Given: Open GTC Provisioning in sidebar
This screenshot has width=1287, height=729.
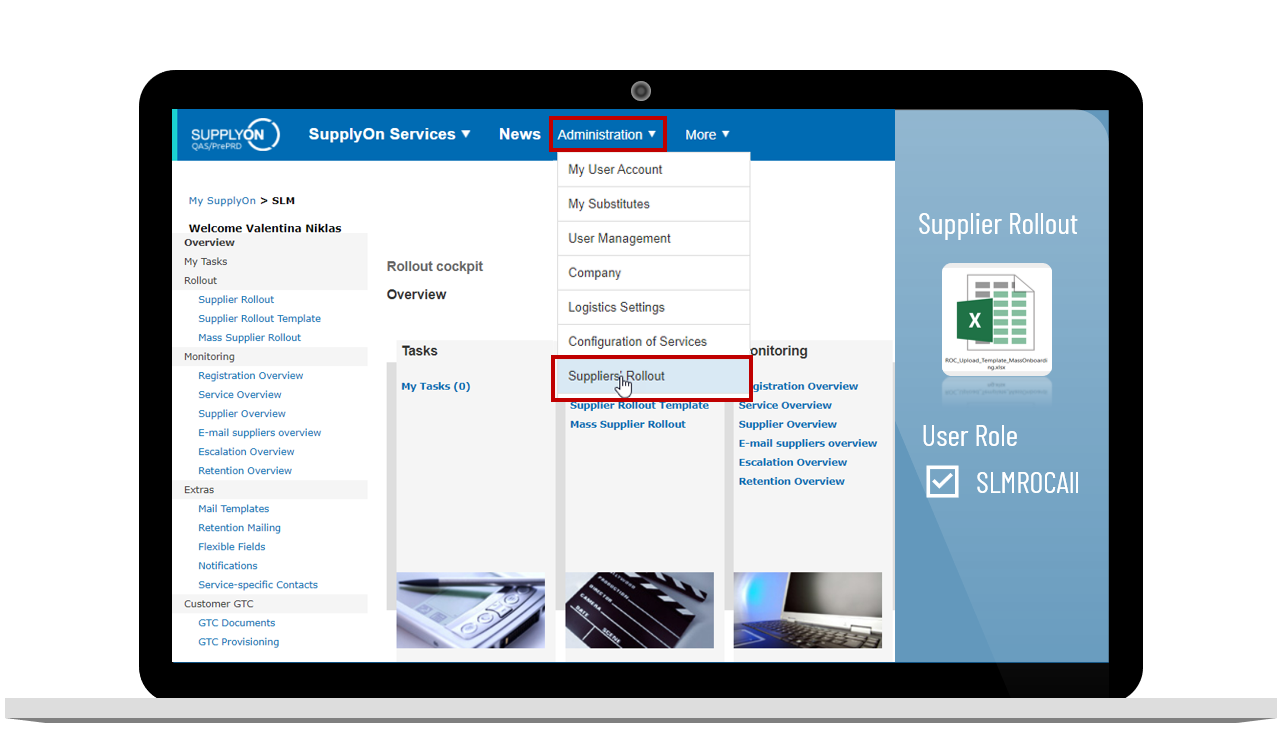Looking at the screenshot, I should tap(238, 642).
